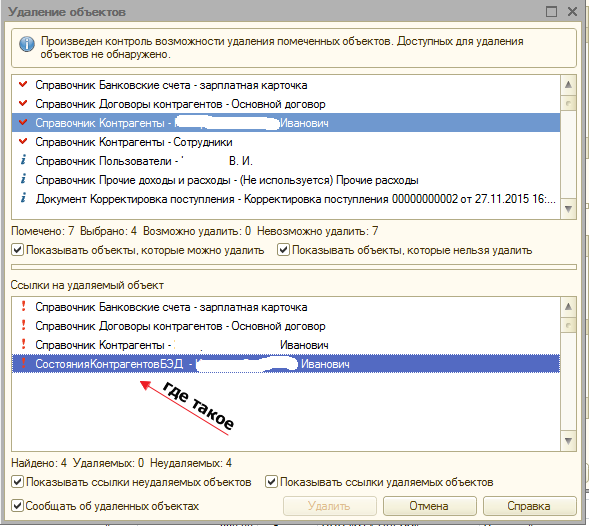The height and width of the screenshot is (526, 589).
Task: Select highlighted Справочник Контрагенты Иванович upper row
Action: [x=286, y=123]
